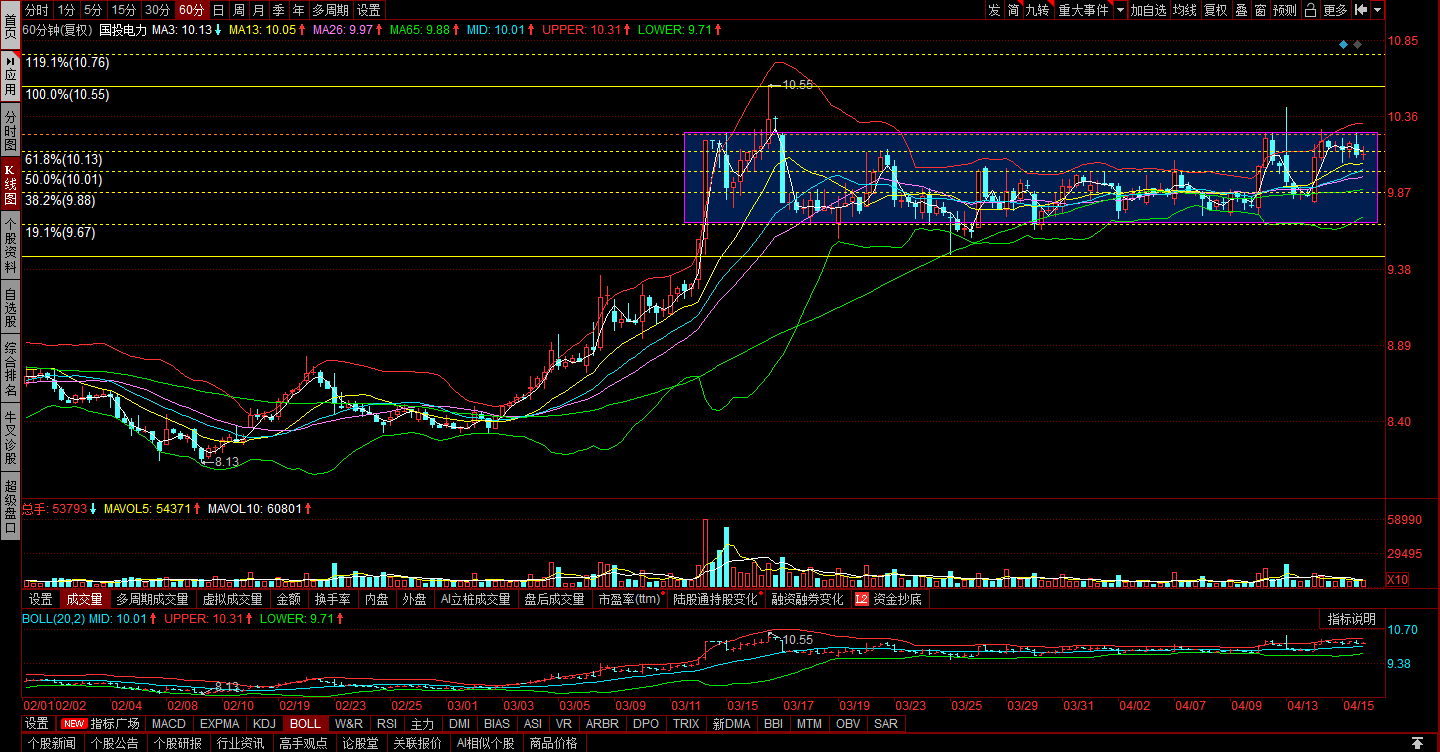1440x752 pixels.
Task: Select the 多周期成交量 indicator tab
Action: click(152, 599)
